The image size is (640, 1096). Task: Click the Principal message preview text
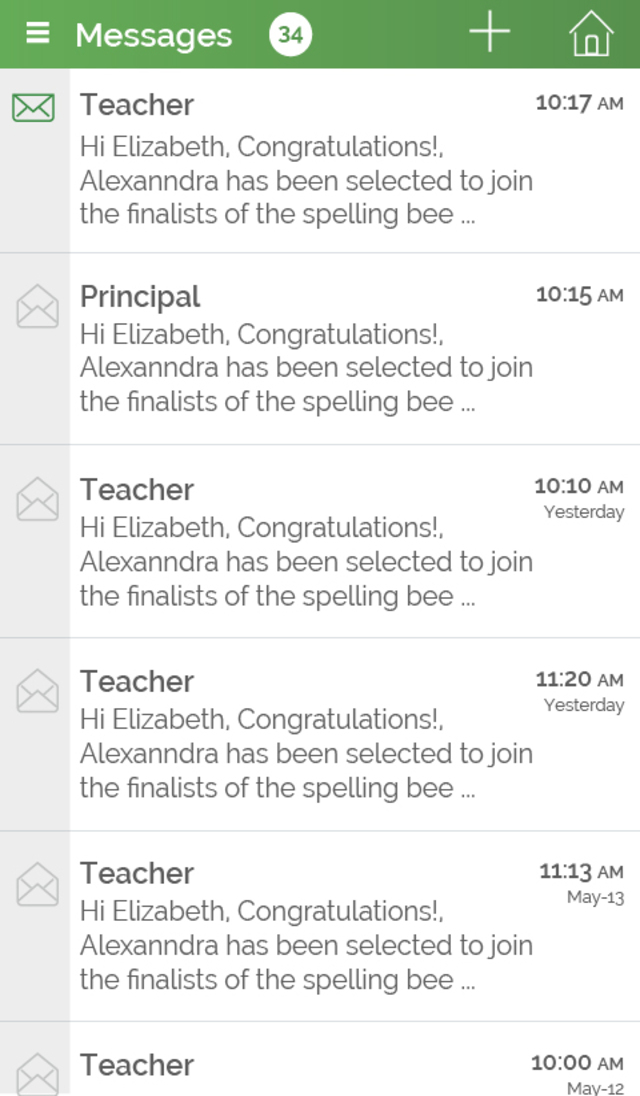pyautogui.click(x=306, y=368)
